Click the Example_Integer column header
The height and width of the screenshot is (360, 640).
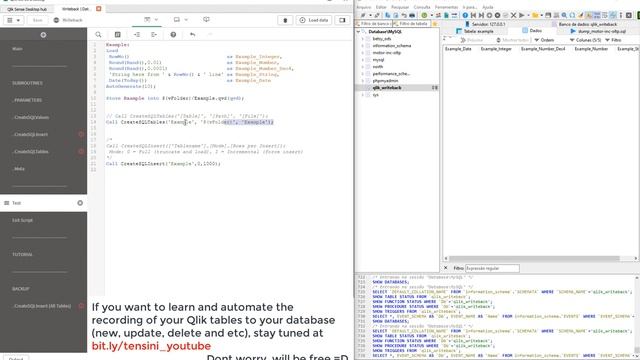point(496,49)
